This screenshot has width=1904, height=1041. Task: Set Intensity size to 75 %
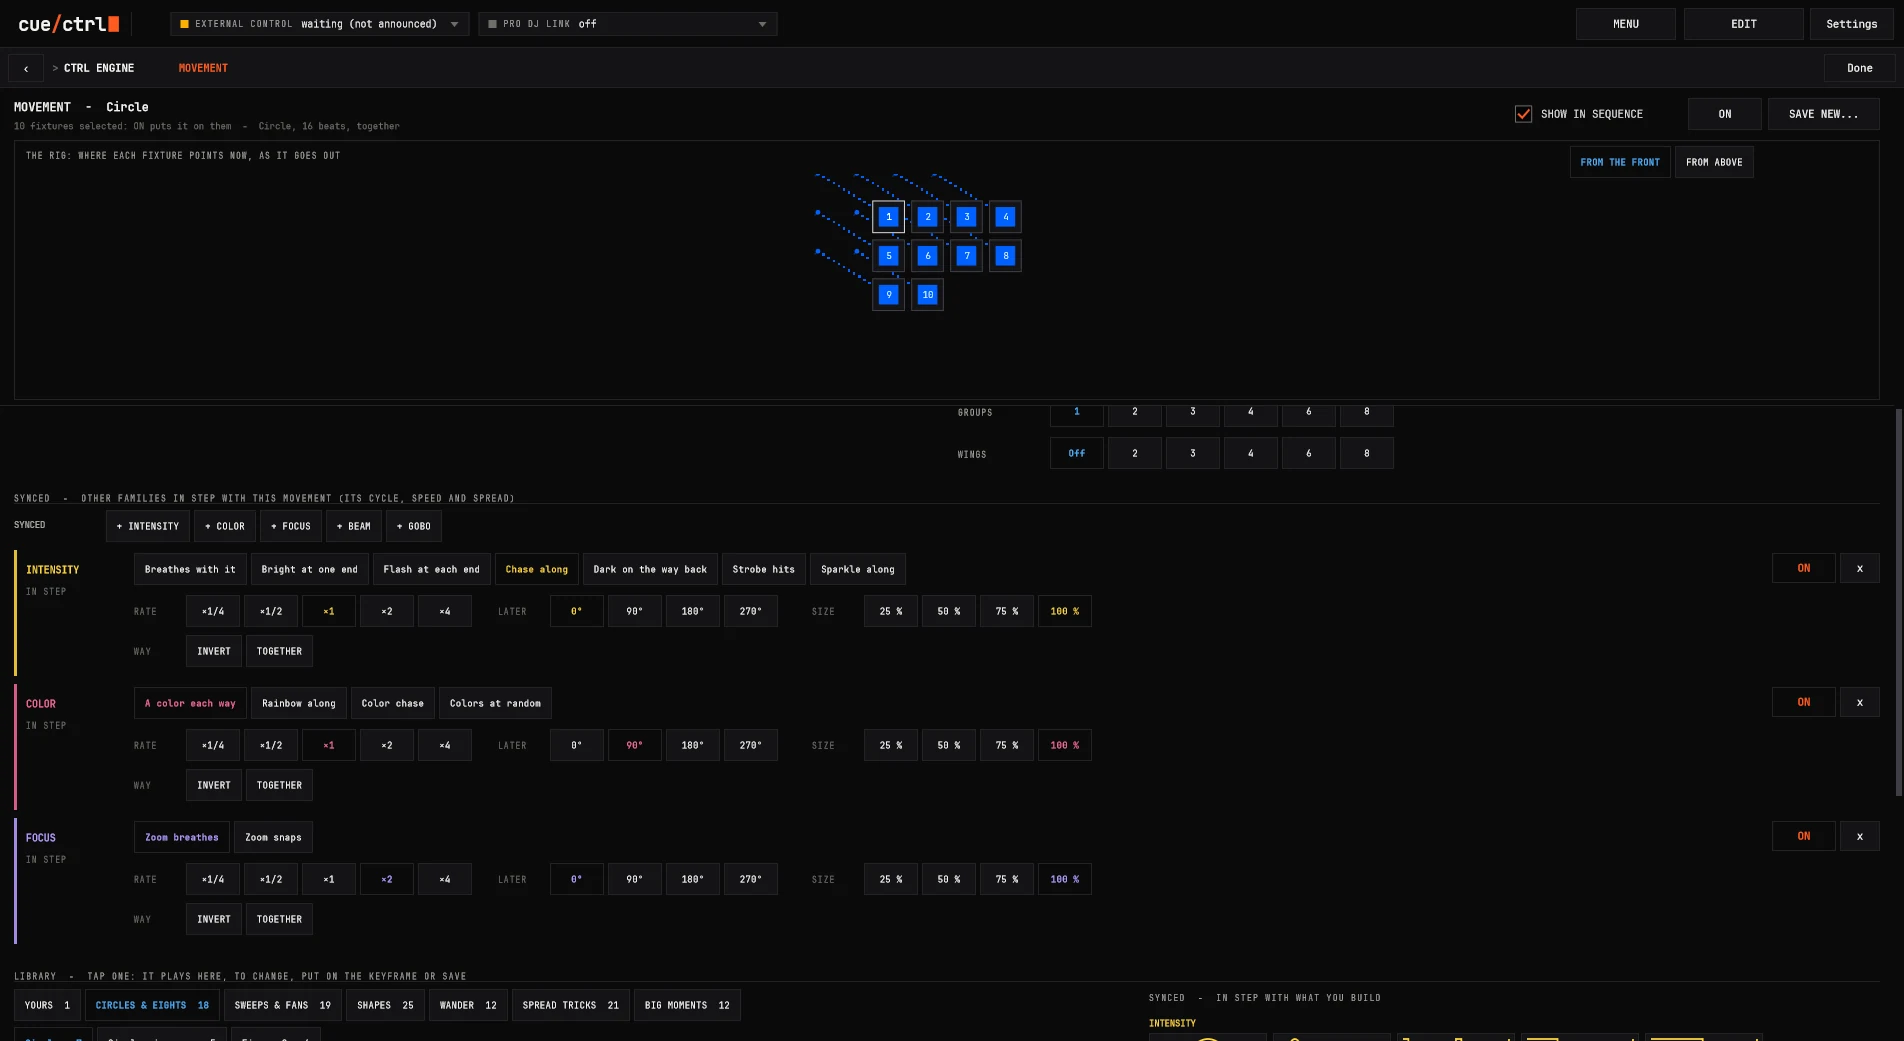point(1006,611)
